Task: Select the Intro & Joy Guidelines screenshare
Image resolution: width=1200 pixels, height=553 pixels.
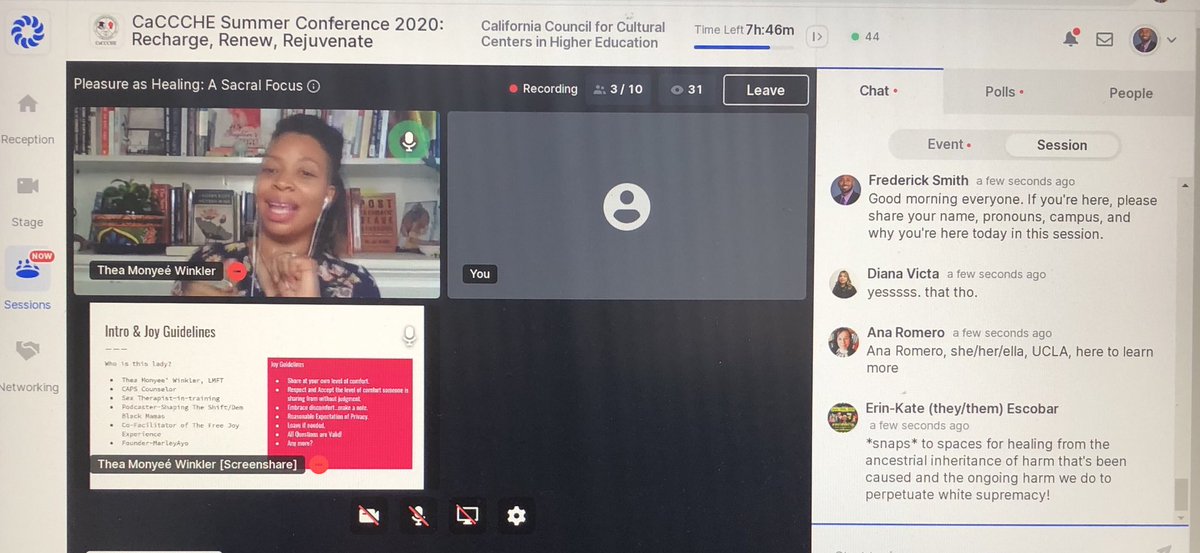Action: (257, 397)
